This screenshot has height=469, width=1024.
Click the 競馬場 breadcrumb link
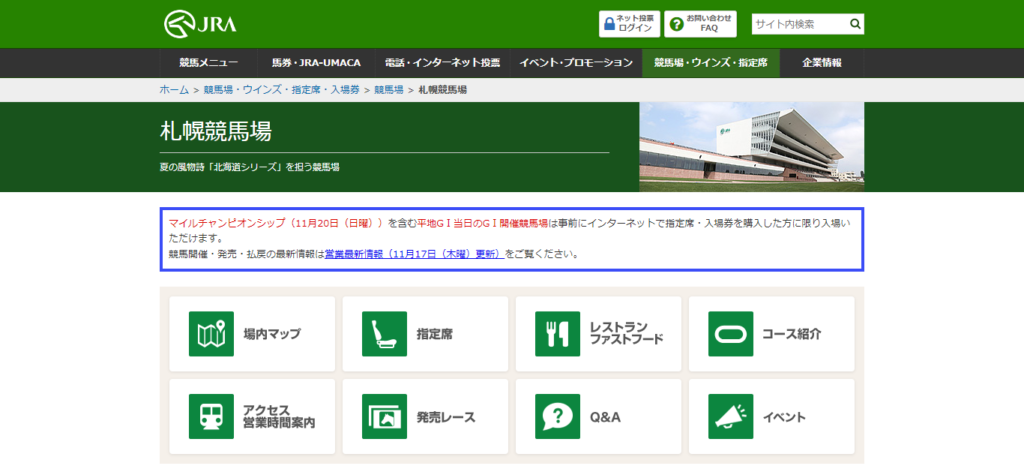(x=389, y=89)
